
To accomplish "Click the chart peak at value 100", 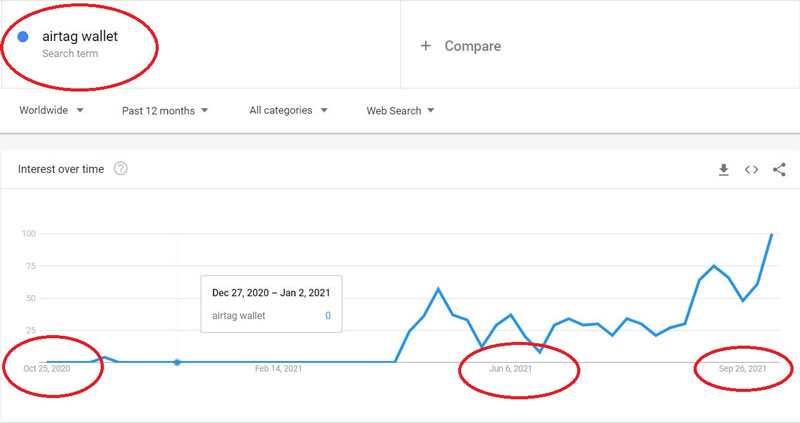I will [x=771, y=234].
